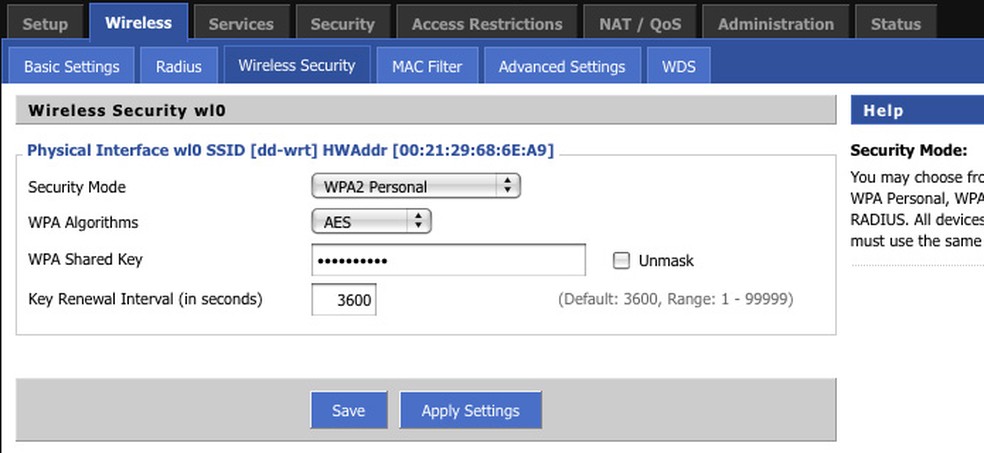Go to Access Restrictions tab
The width and height of the screenshot is (984, 453).
pos(487,24)
